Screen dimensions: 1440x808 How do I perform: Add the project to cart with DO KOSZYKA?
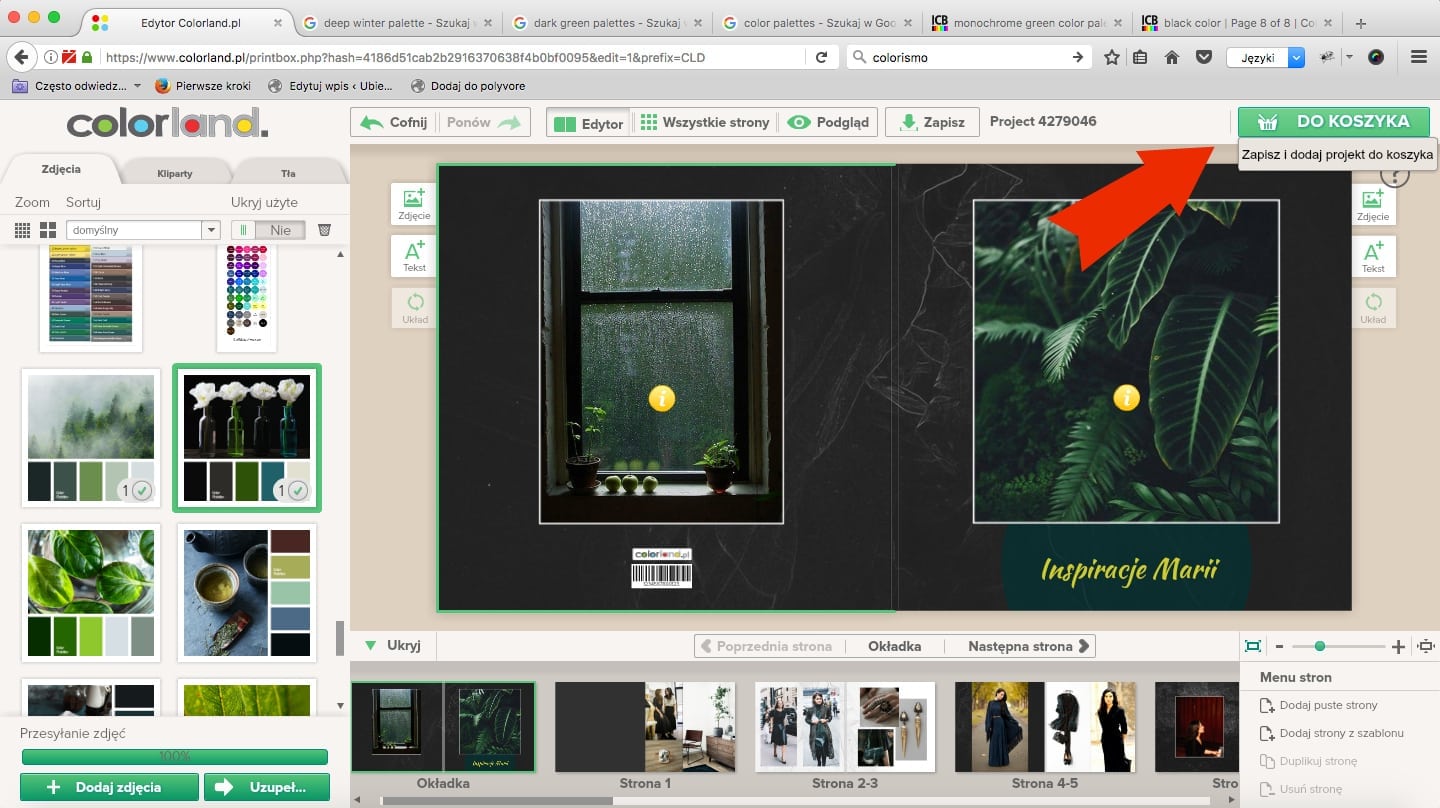(x=1333, y=122)
